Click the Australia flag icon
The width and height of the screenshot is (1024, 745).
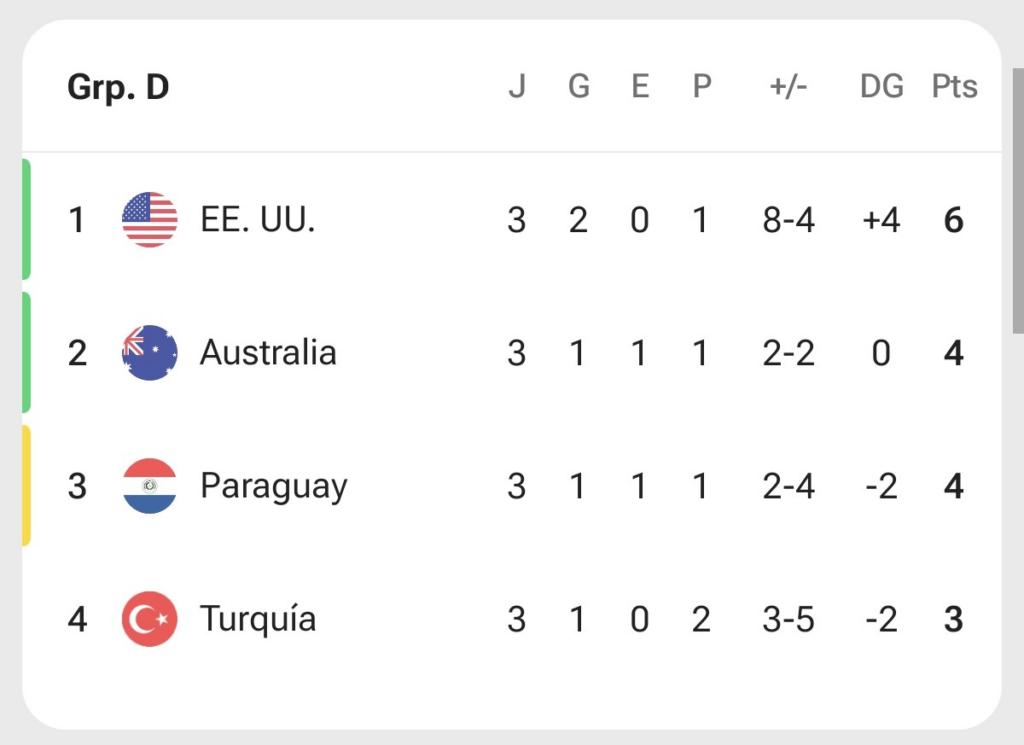point(150,353)
